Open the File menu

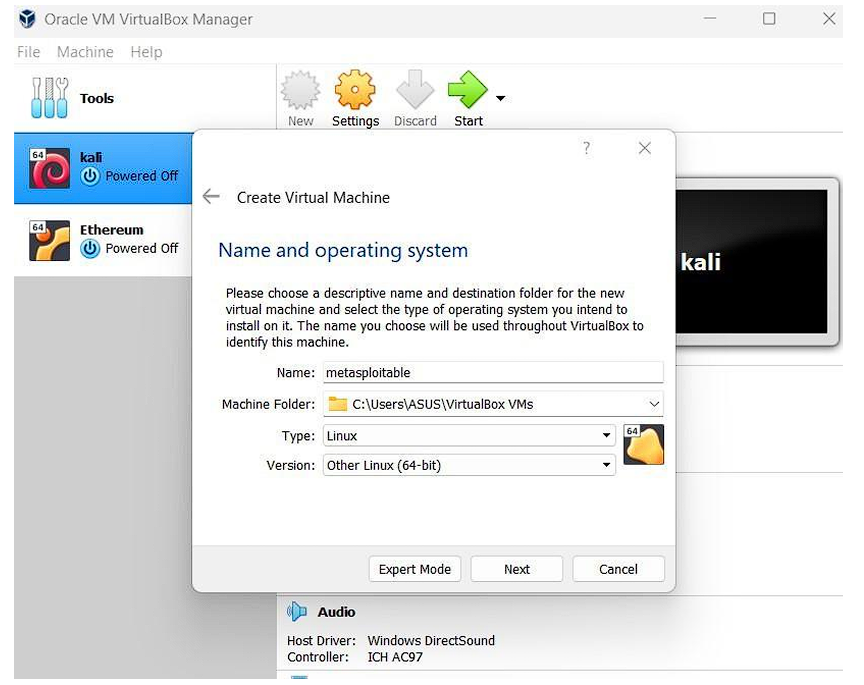coord(28,52)
